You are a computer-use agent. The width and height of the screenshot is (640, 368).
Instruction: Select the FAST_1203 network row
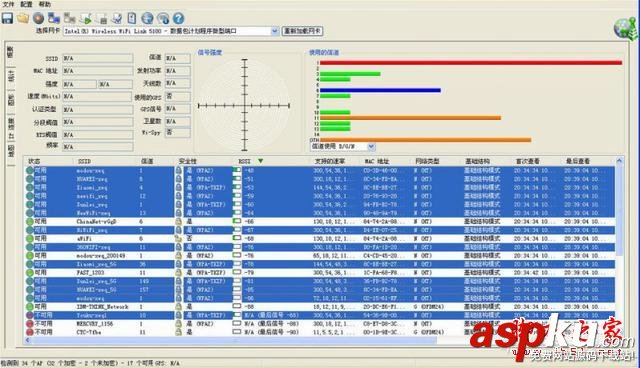point(320,272)
